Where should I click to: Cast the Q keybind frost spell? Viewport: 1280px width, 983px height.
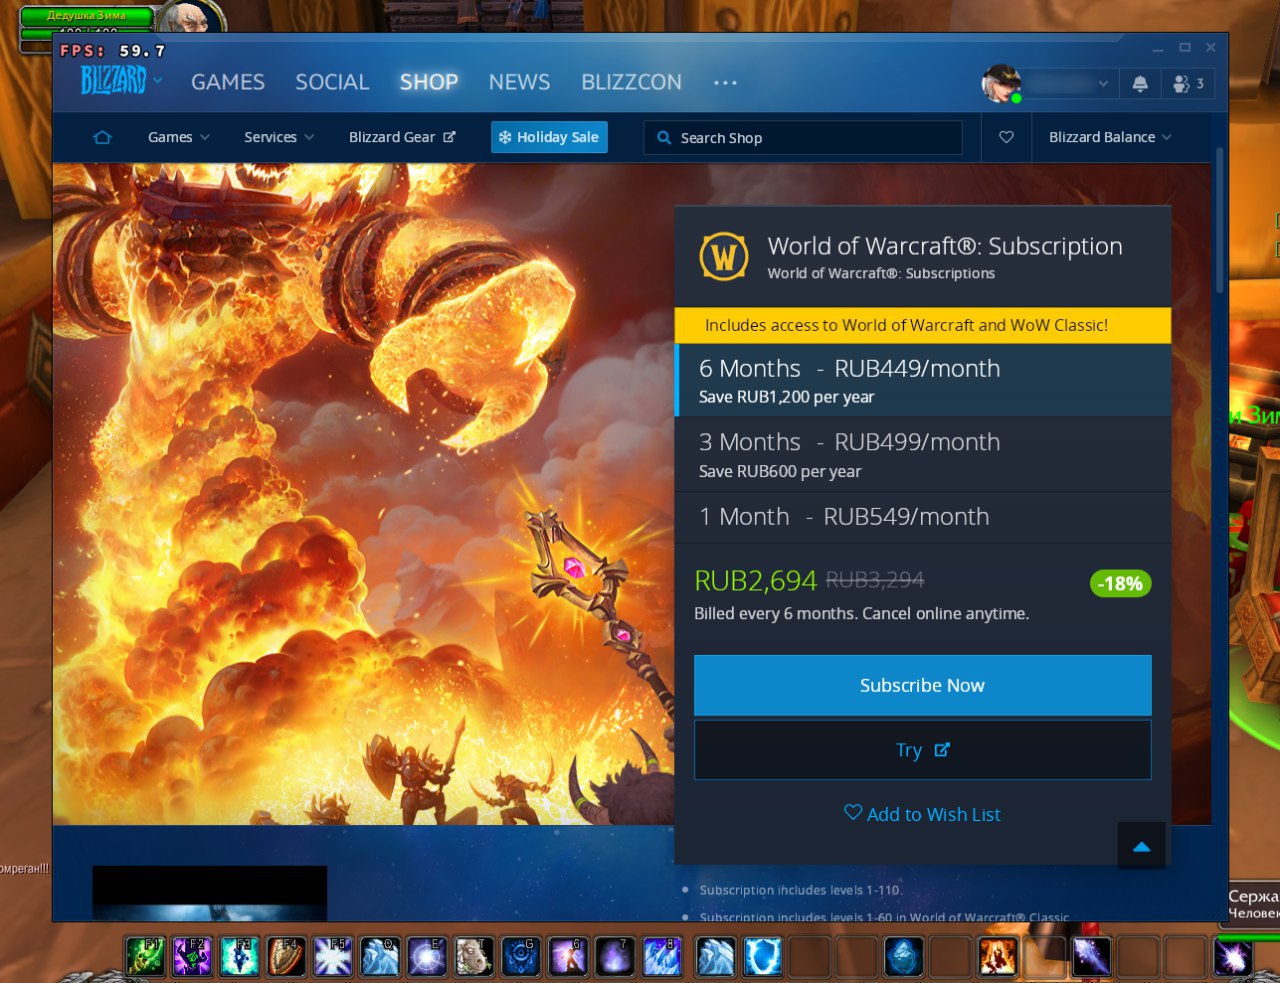click(380, 957)
